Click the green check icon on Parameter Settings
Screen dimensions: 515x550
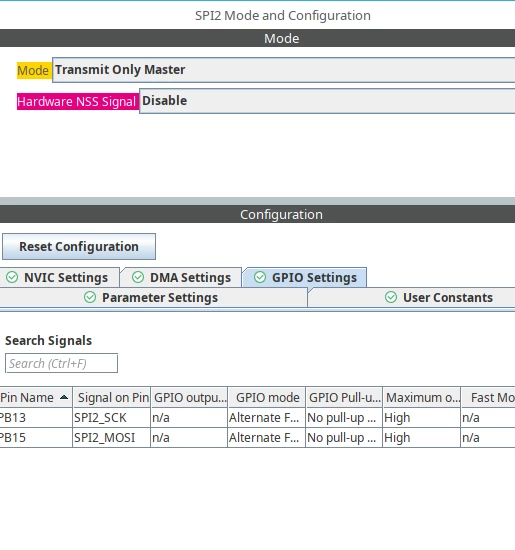[90, 297]
